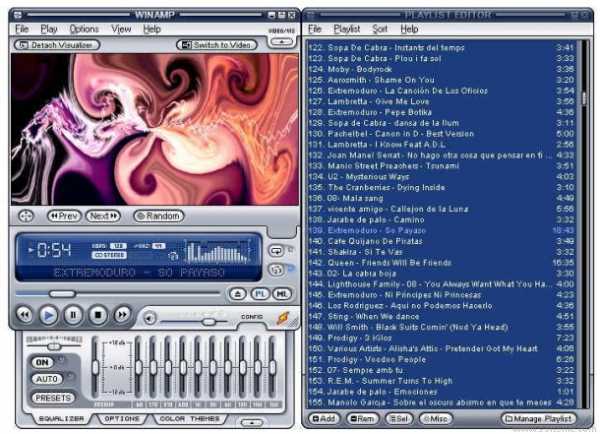Click the volume slider thumb

click(x=209, y=322)
